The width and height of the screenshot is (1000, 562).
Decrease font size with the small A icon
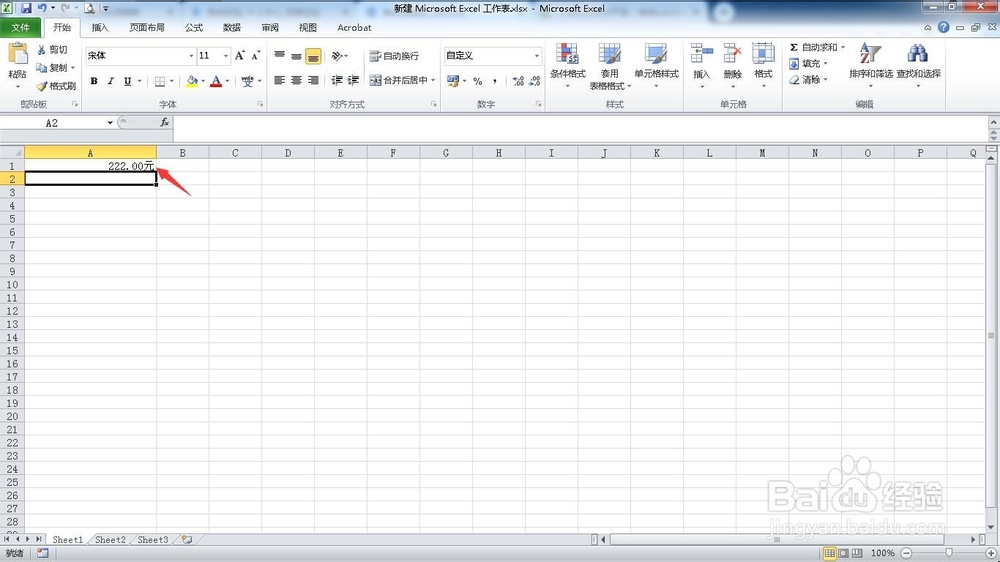[255, 56]
